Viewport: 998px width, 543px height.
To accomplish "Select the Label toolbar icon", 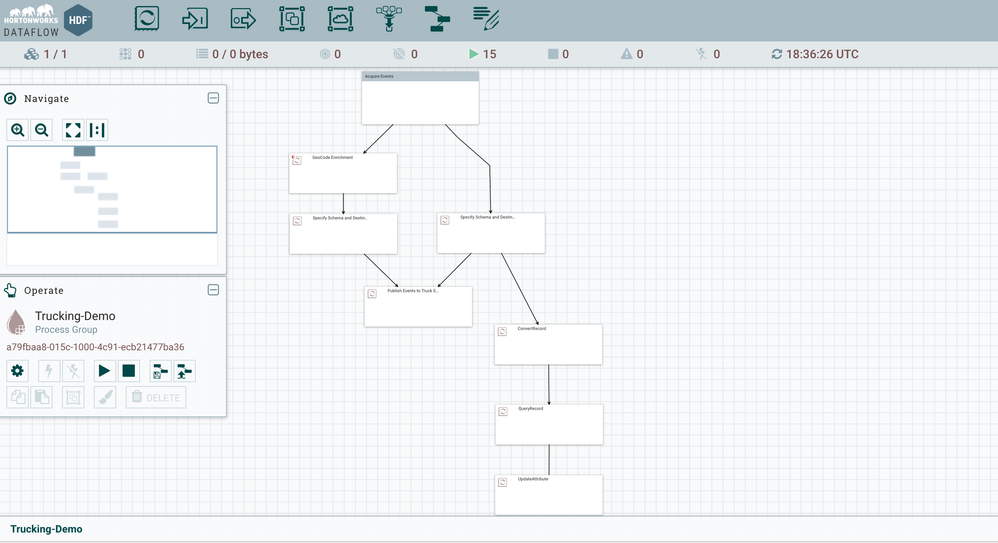I will click(486, 18).
